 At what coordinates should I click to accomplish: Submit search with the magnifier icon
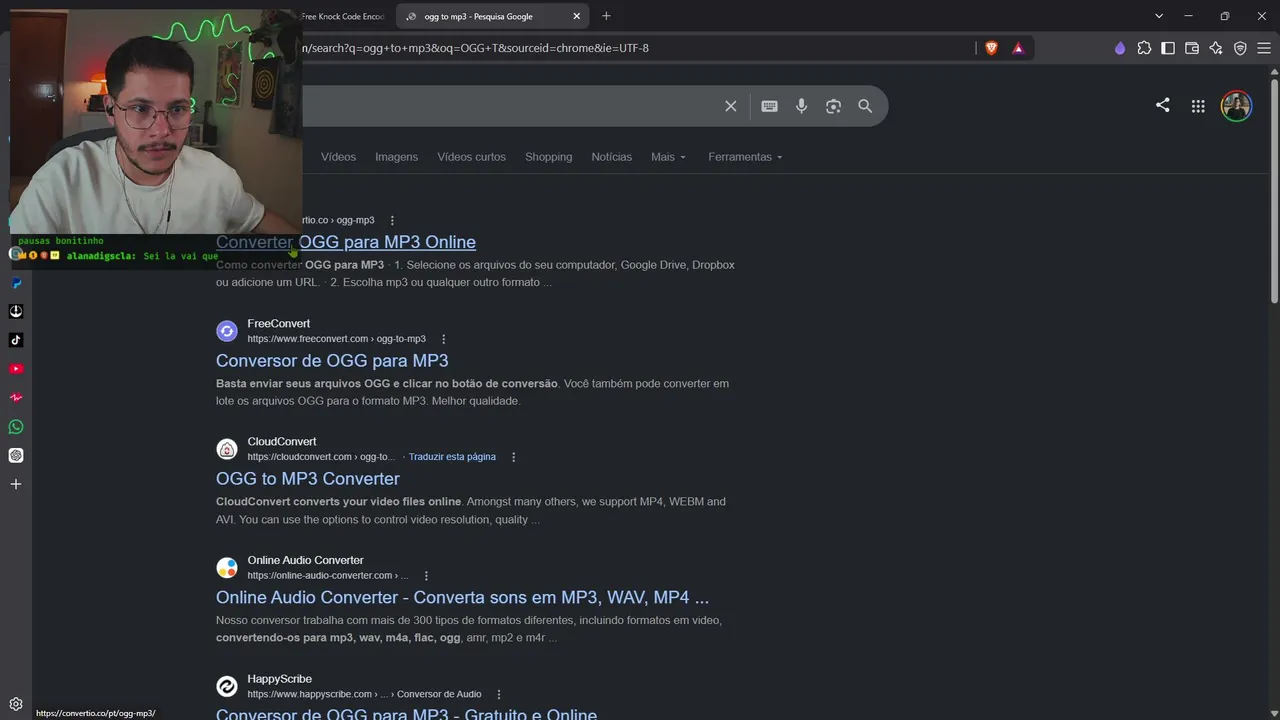[x=865, y=106]
